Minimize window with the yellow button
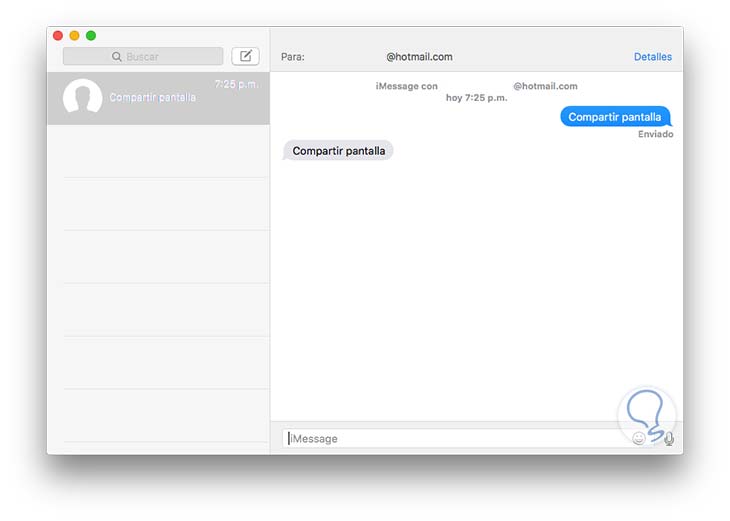Image resolution: width=730 pixels, height=521 pixels. [74, 35]
